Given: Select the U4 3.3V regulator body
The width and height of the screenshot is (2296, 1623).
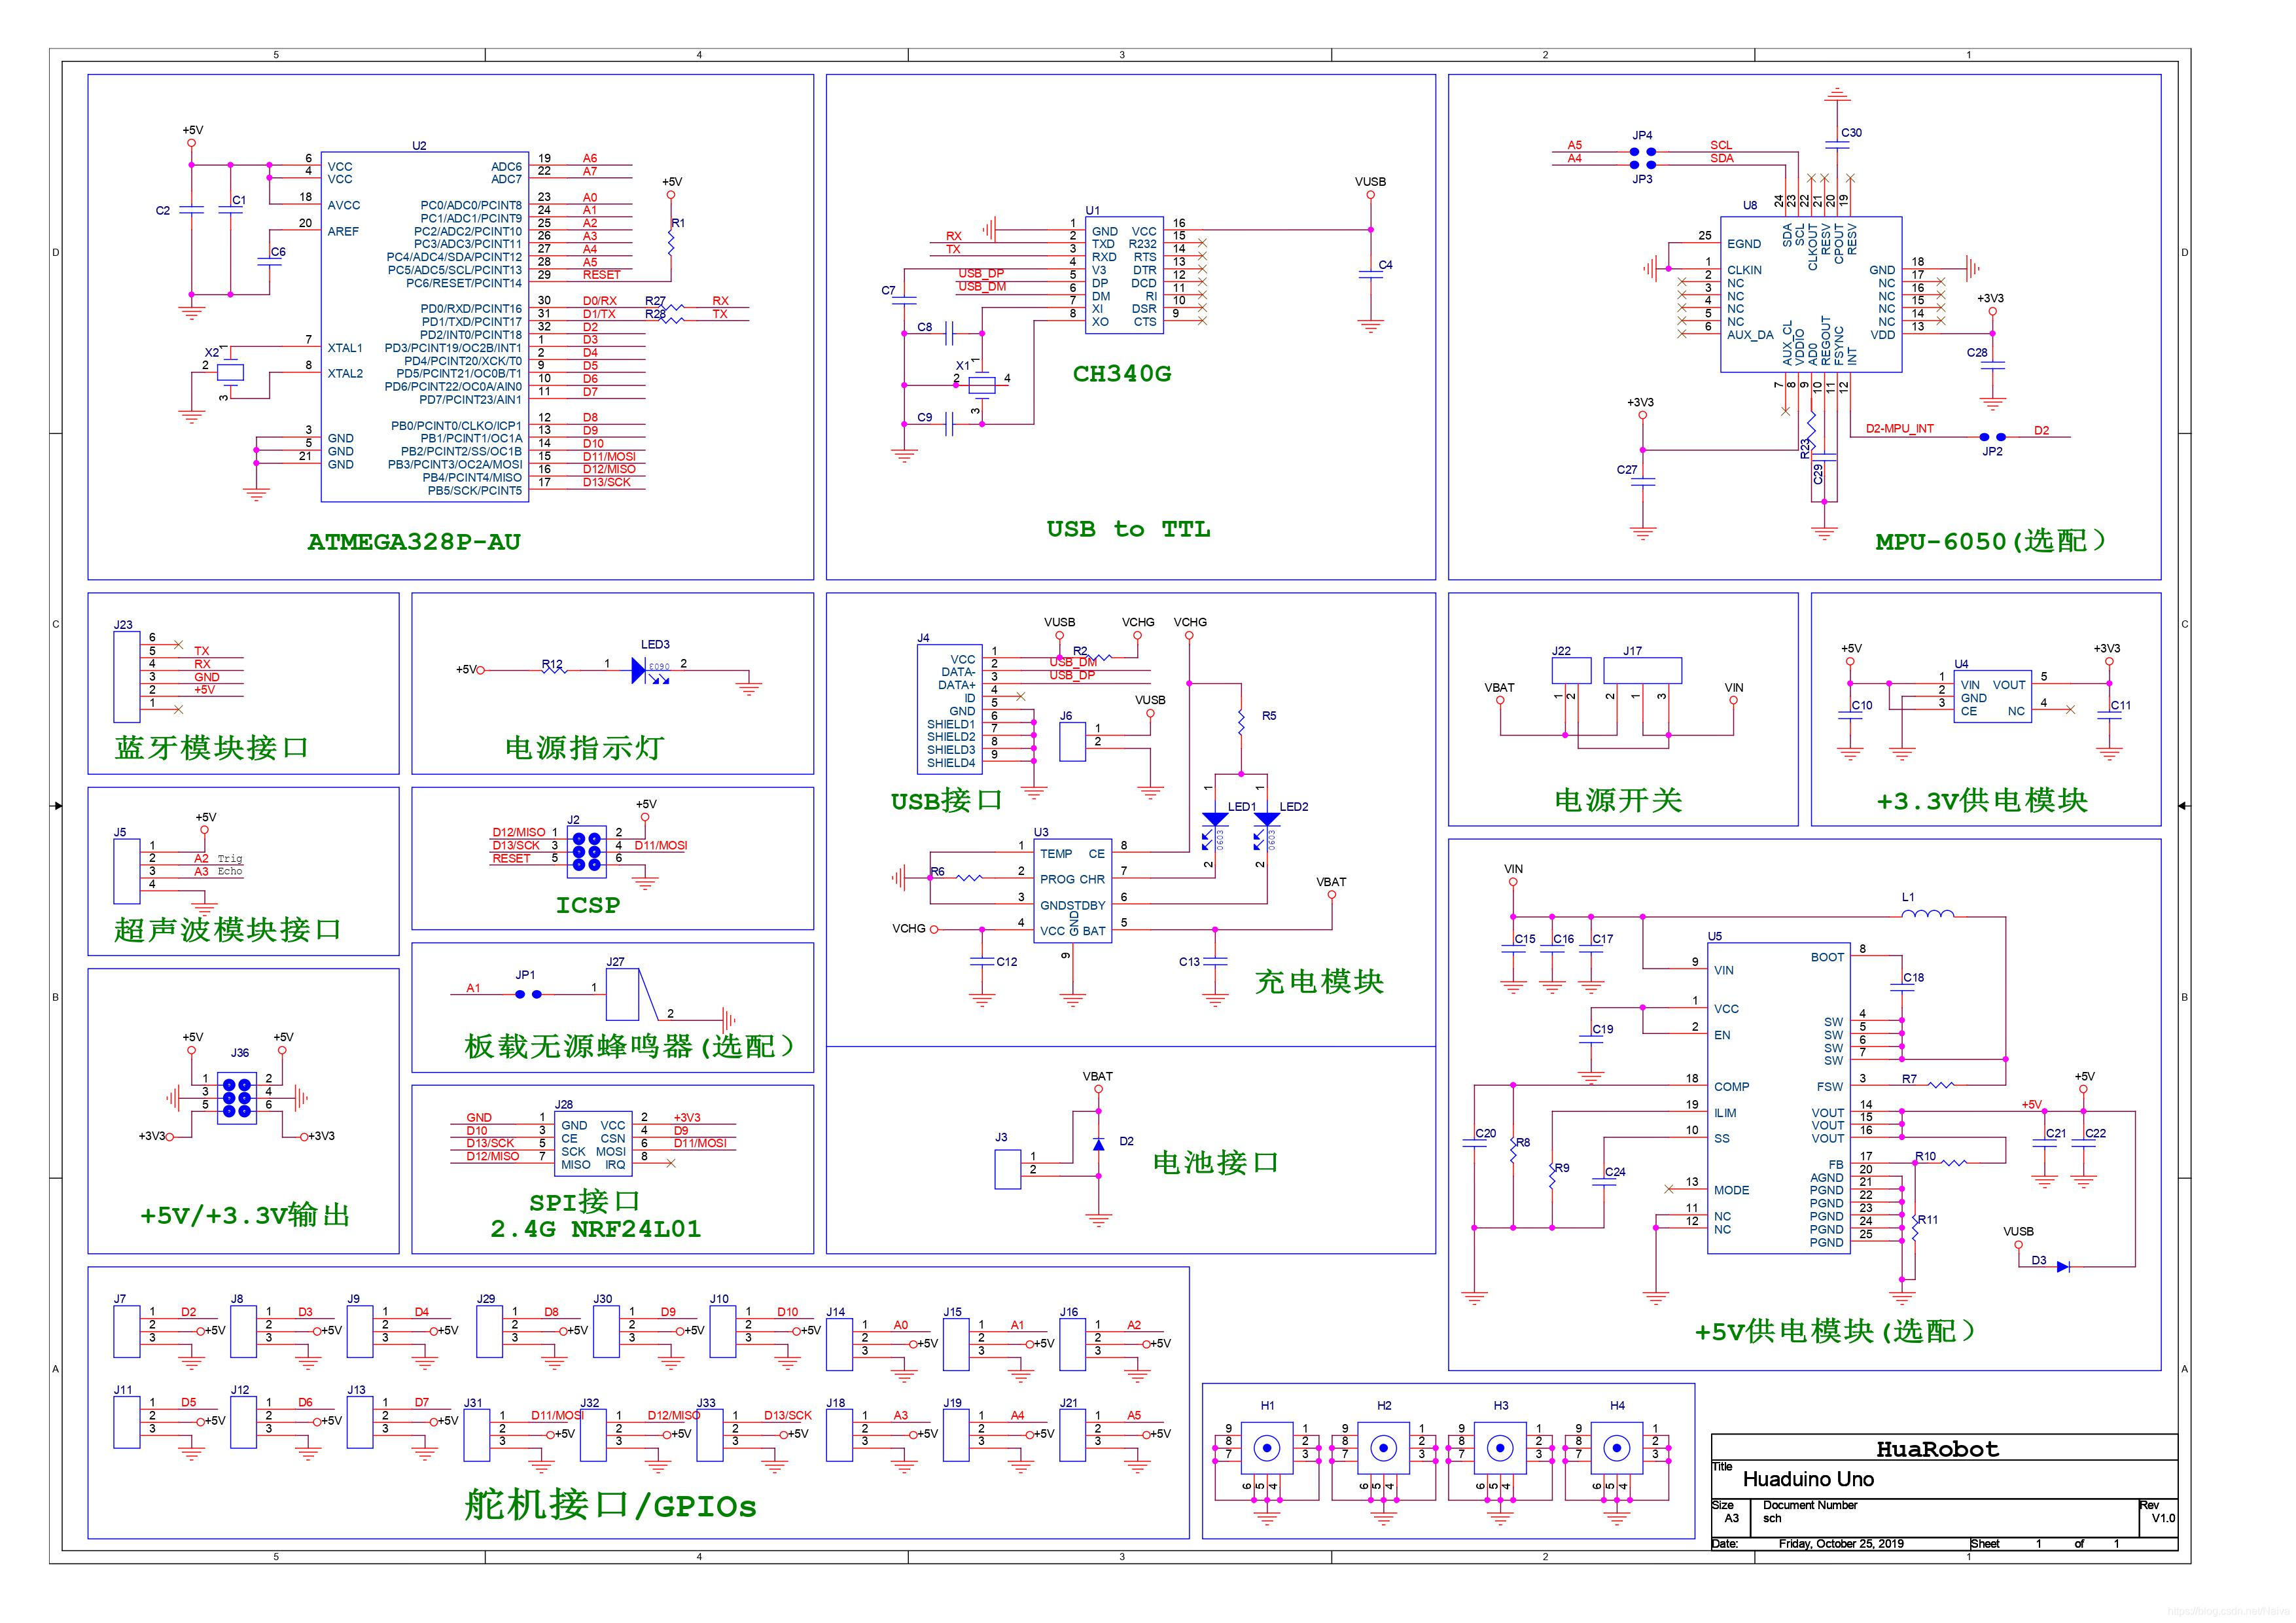Looking at the screenshot, I should 1992,697.
